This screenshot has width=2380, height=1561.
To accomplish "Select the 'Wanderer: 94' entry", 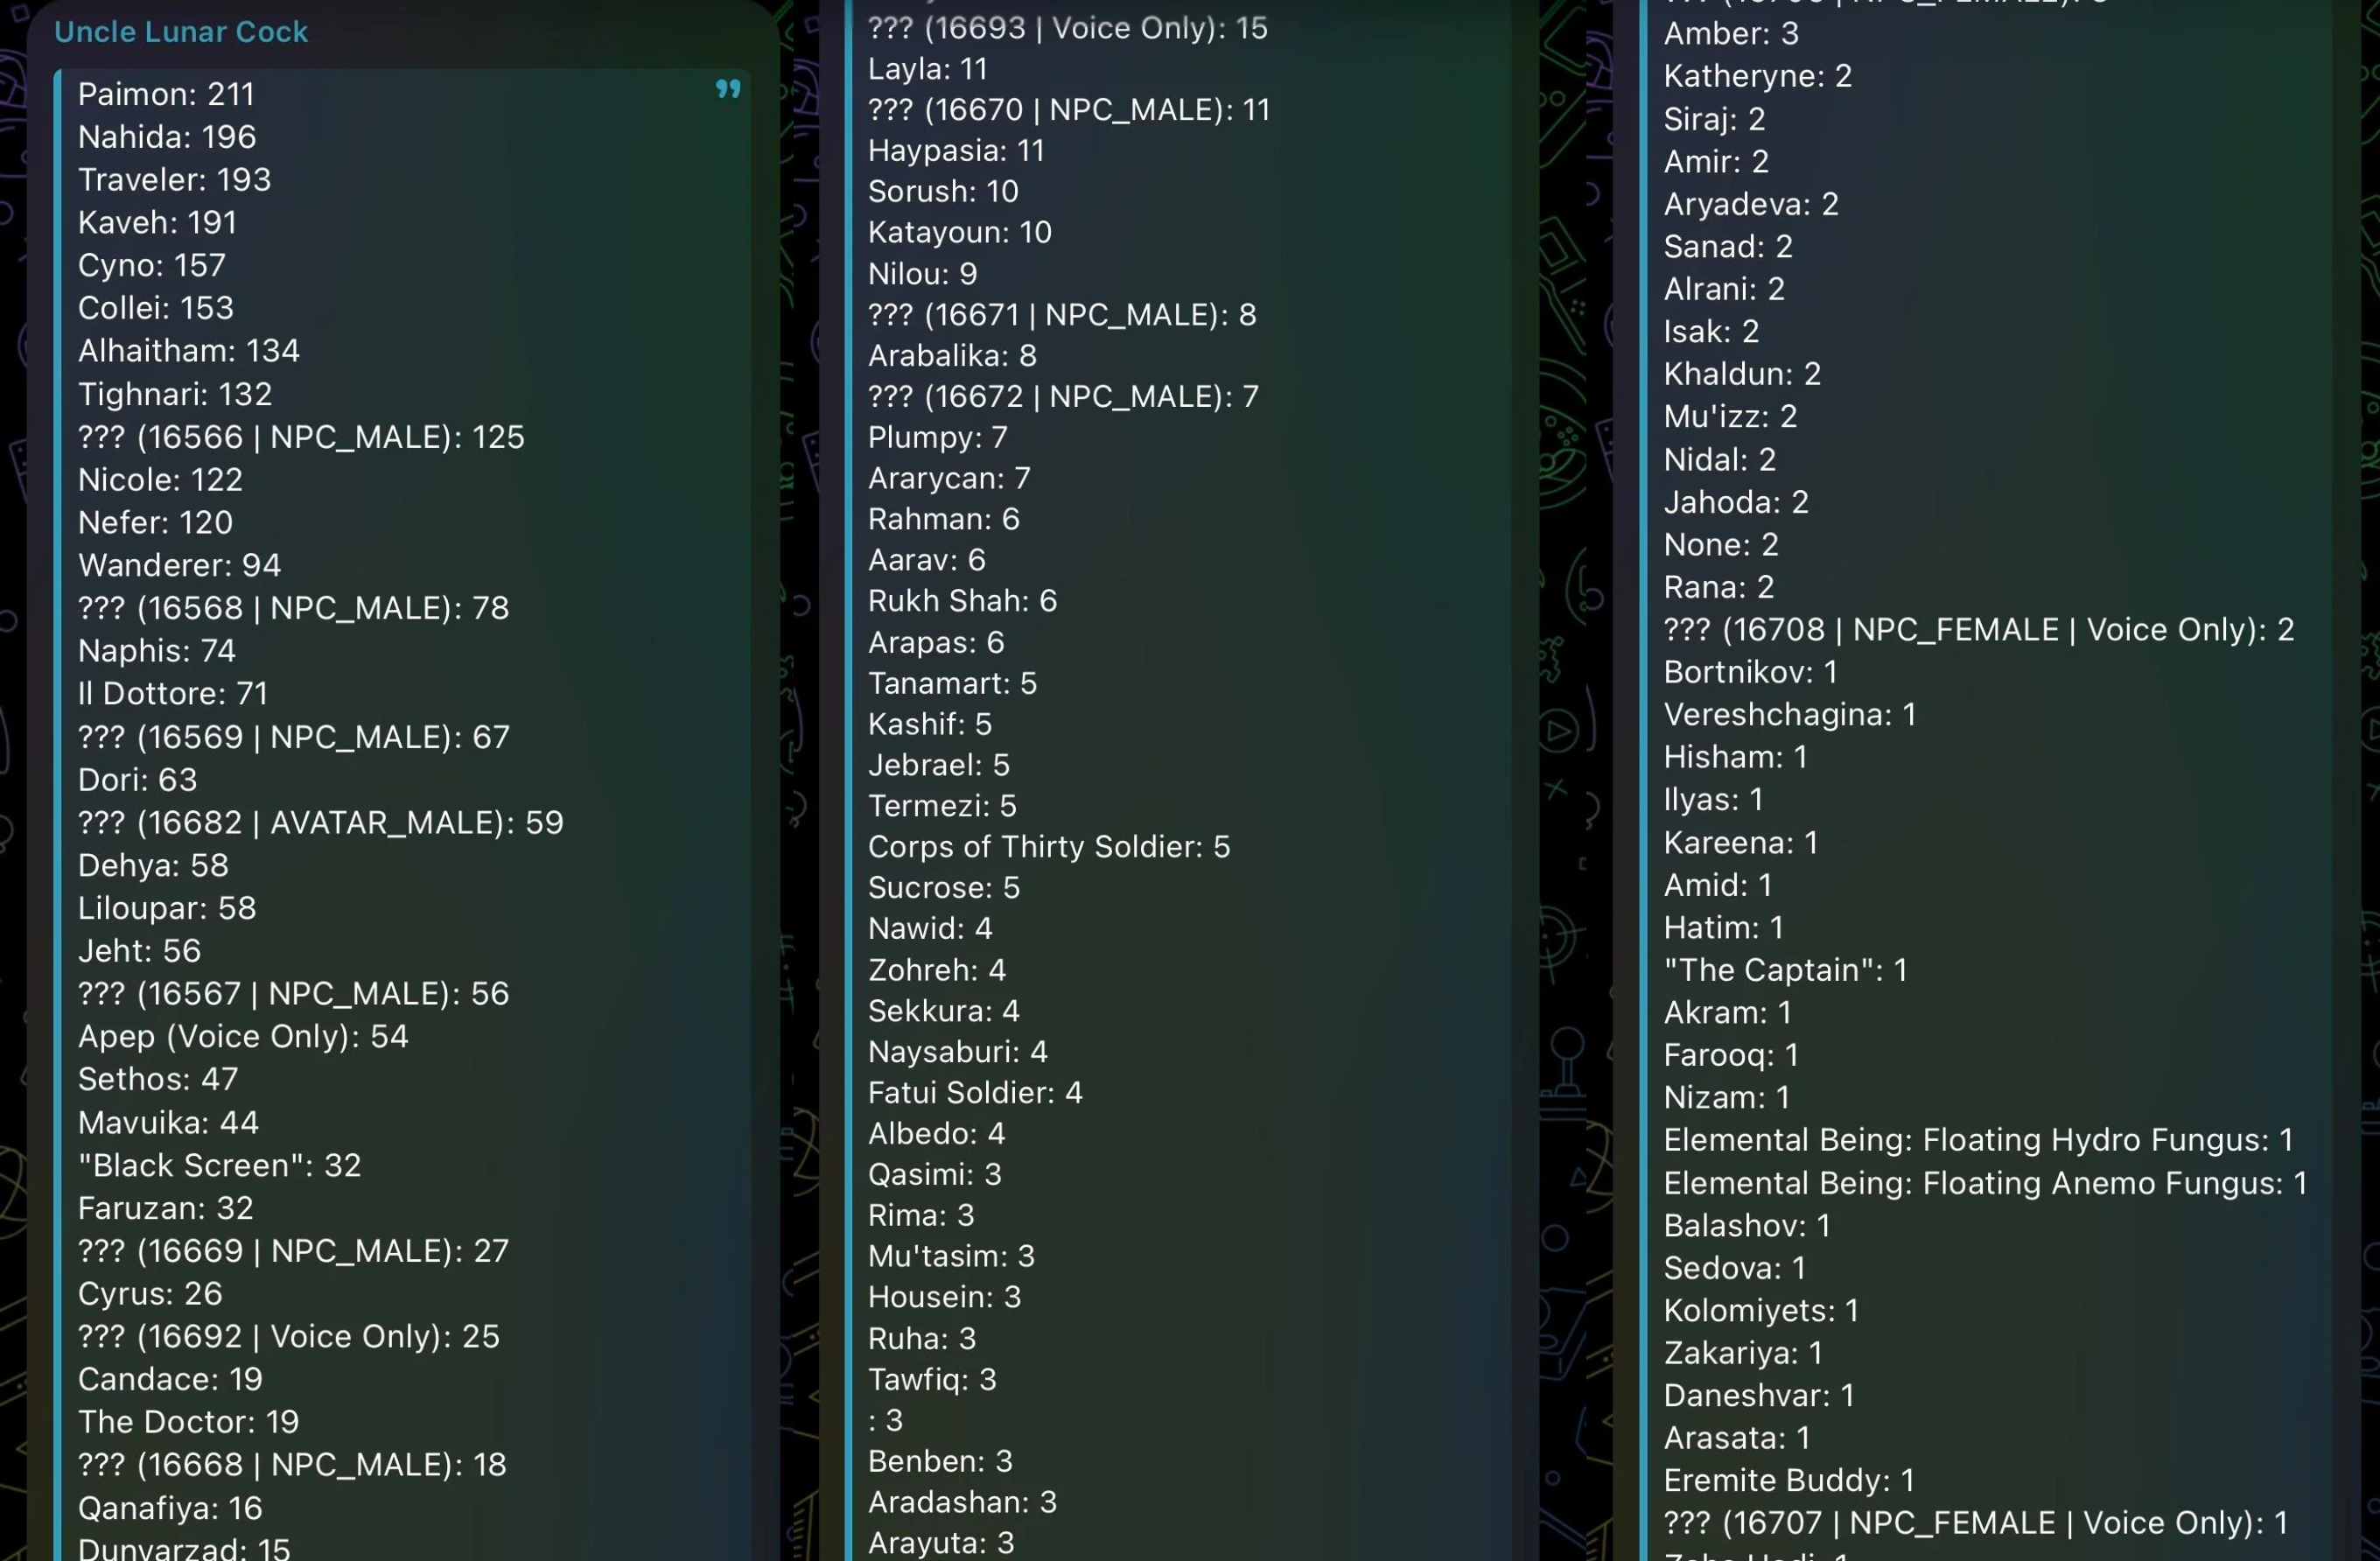I will 179,565.
